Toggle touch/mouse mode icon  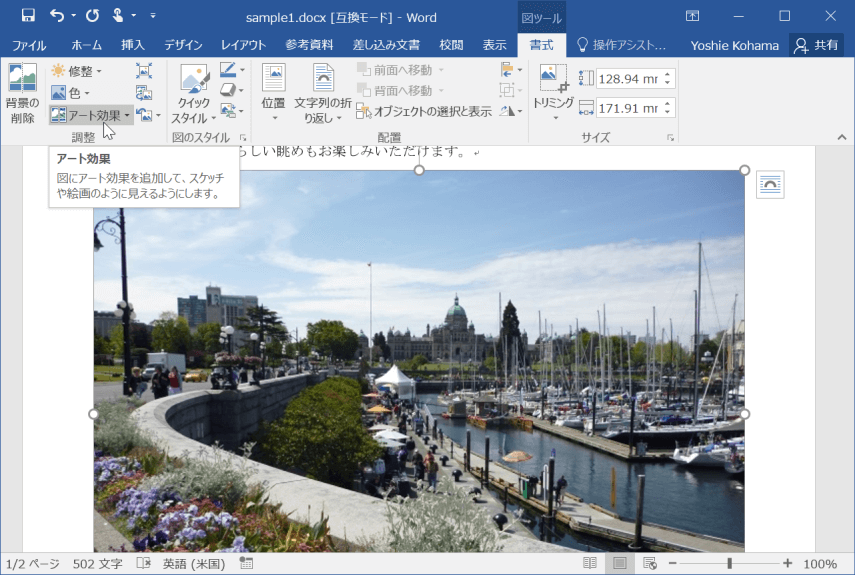[117, 16]
